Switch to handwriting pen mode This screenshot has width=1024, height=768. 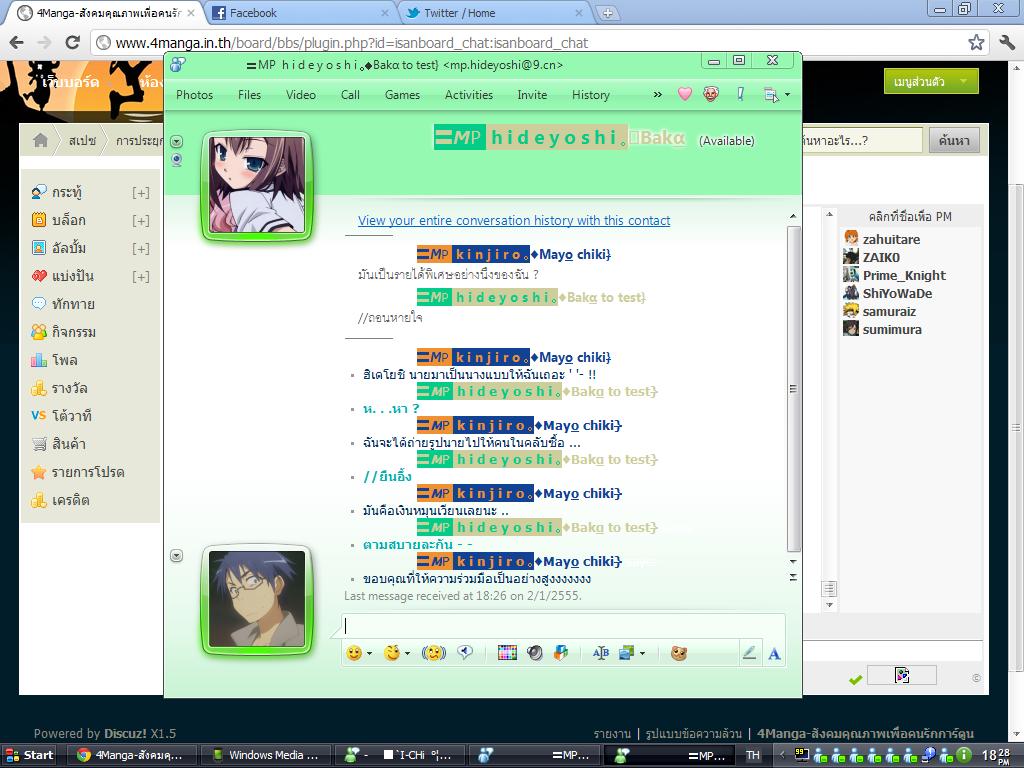(749, 653)
